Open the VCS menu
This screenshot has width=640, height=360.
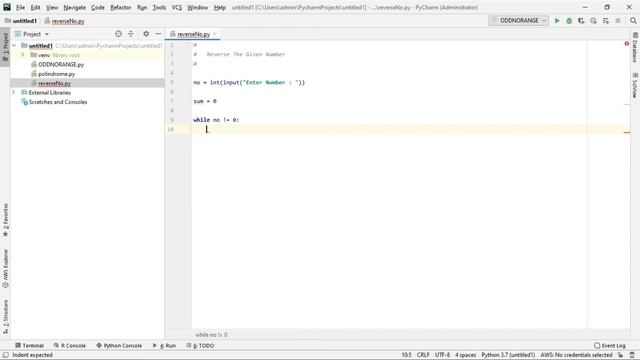177,7
